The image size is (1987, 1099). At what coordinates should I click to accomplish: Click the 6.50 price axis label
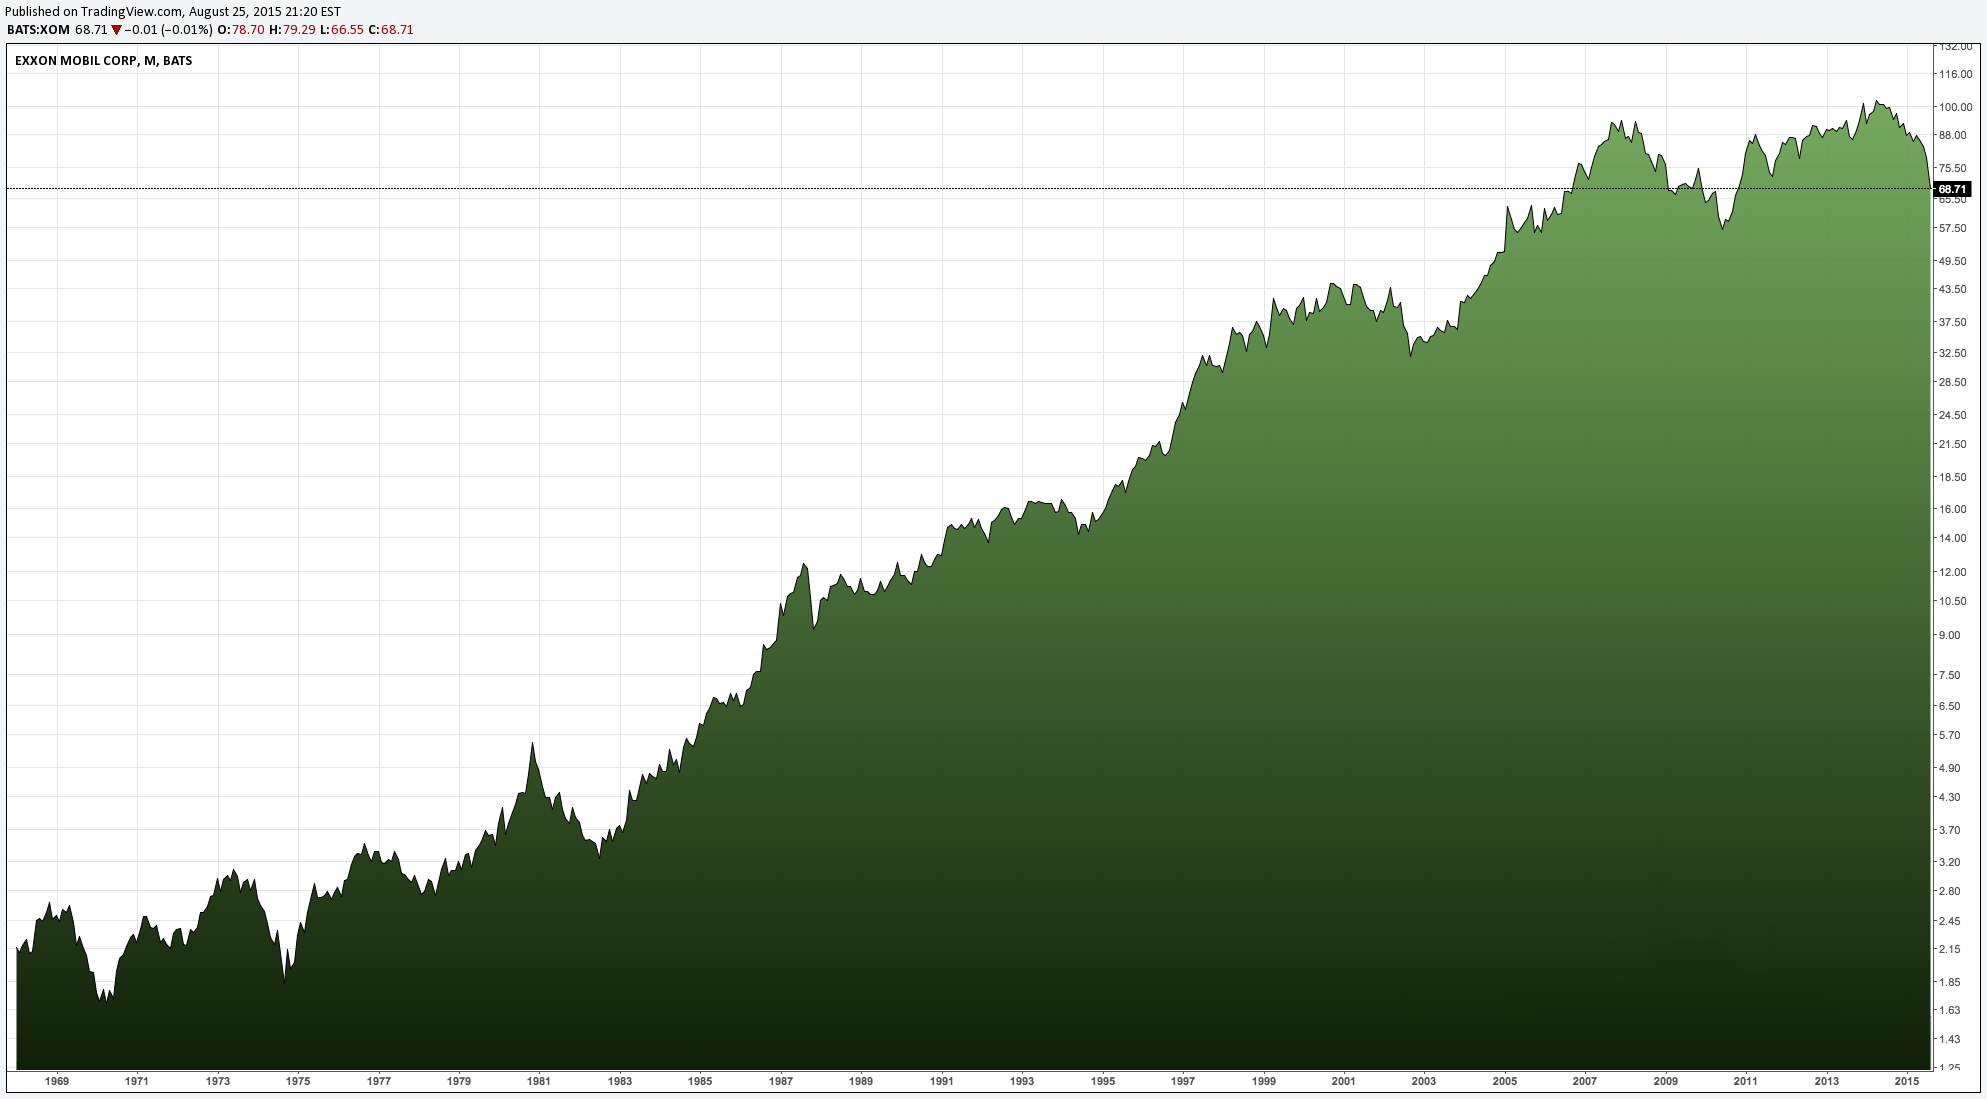pyautogui.click(x=1949, y=706)
